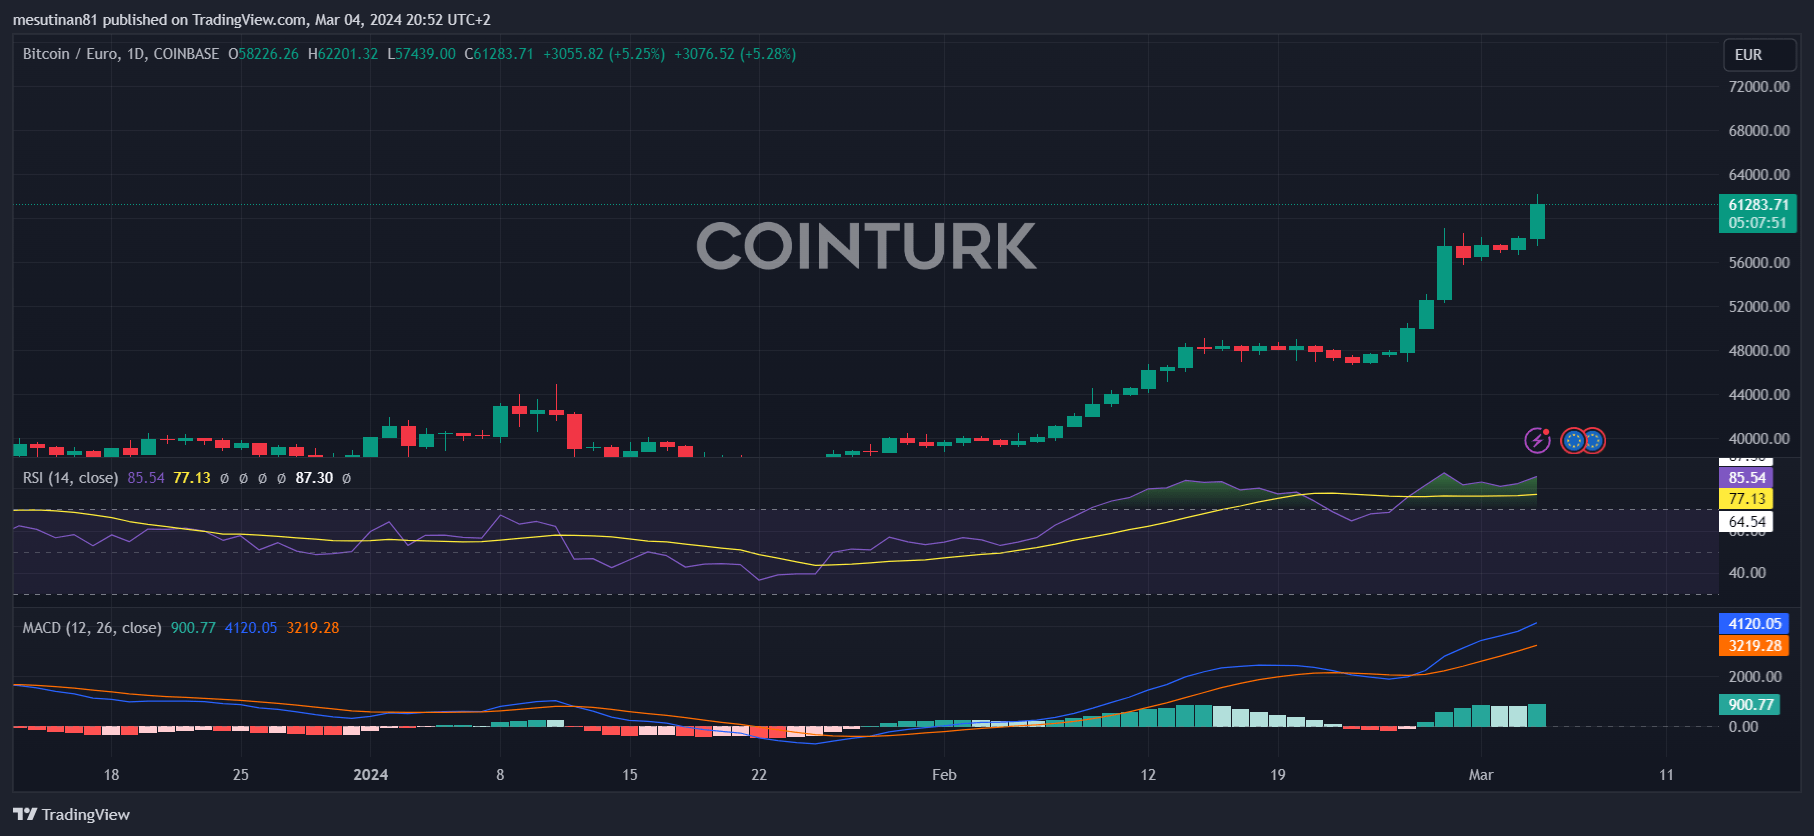Click the 8 date label on time axis
Screen dimensions: 1814x836
tap(500, 775)
